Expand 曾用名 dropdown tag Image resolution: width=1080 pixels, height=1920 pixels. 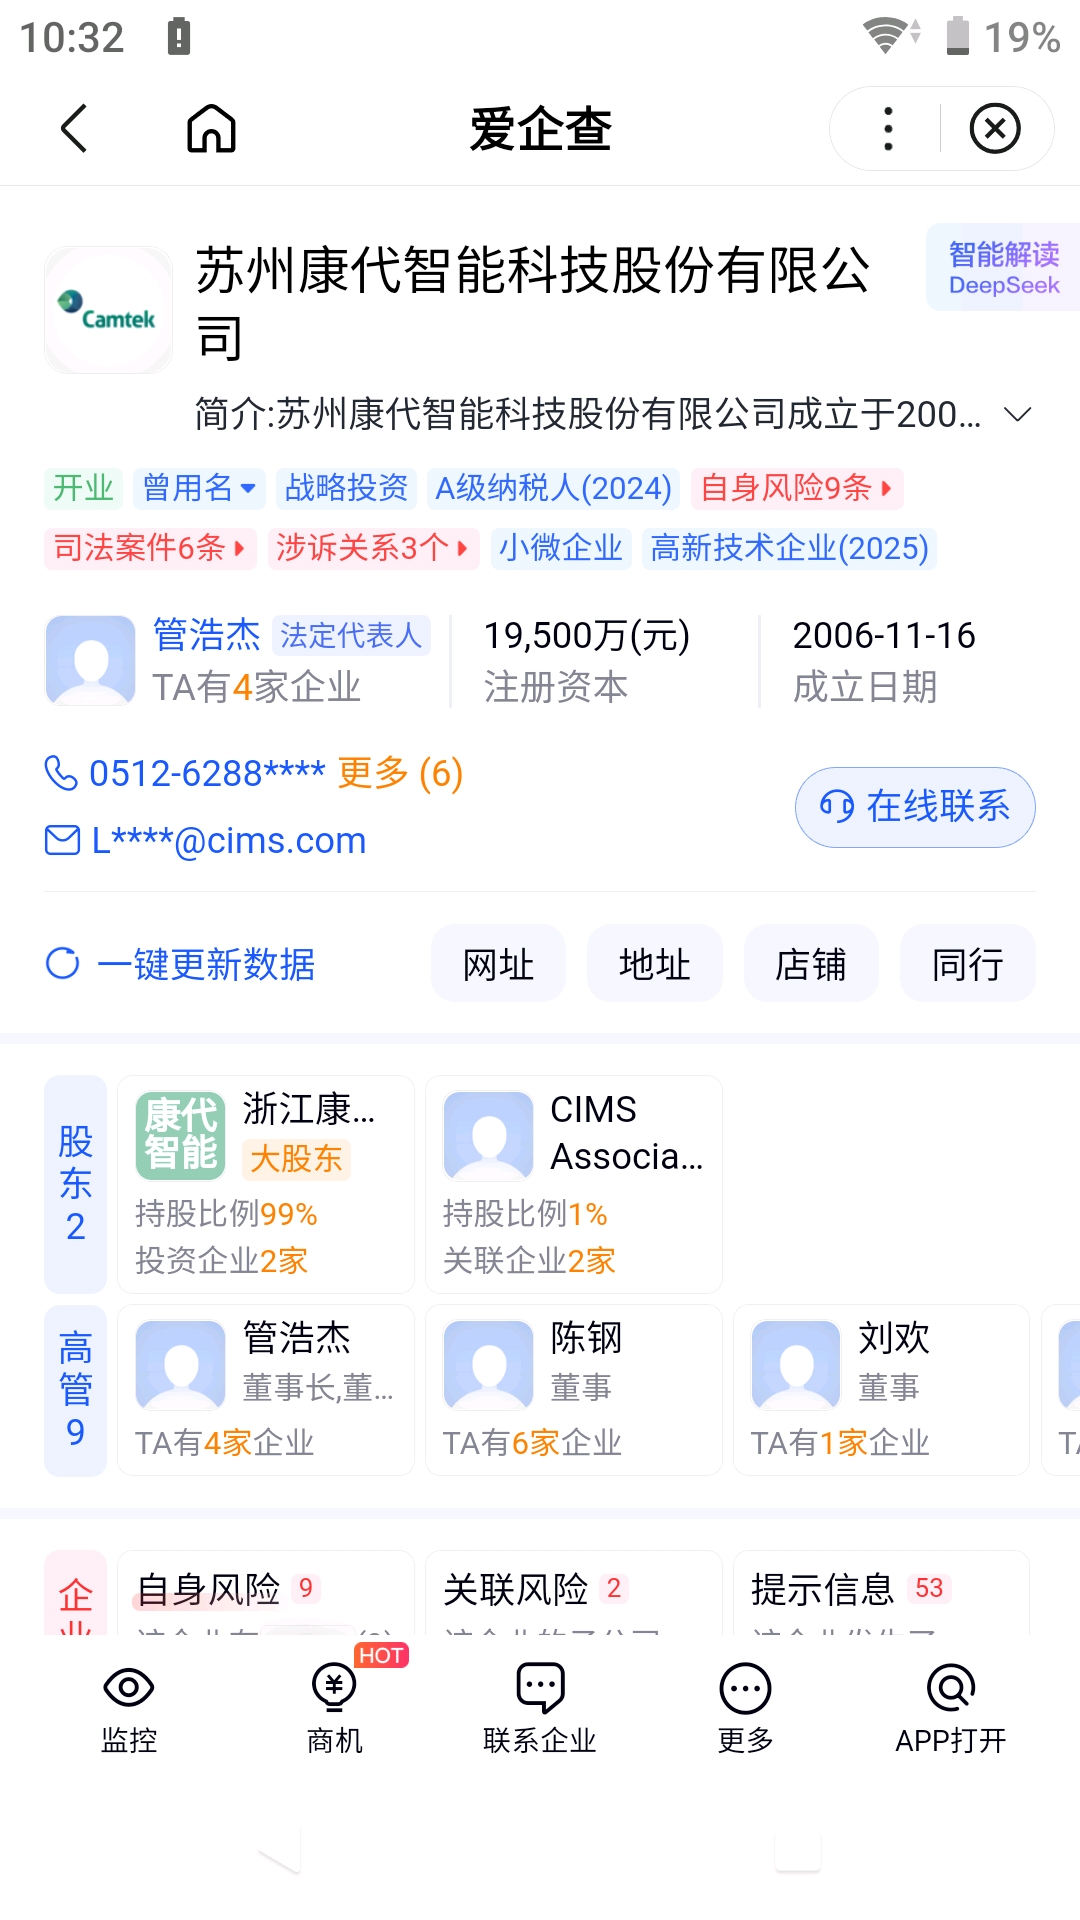tap(200, 488)
